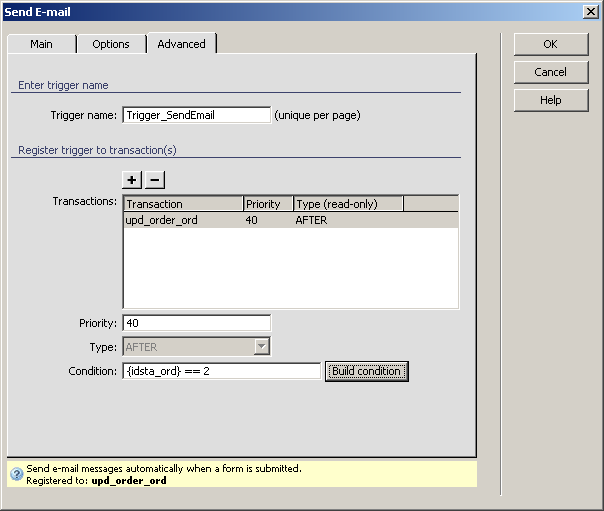Image resolution: width=604 pixels, height=511 pixels.
Task: Close the Send E-mail dialog window
Action: click(x=590, y=11)
